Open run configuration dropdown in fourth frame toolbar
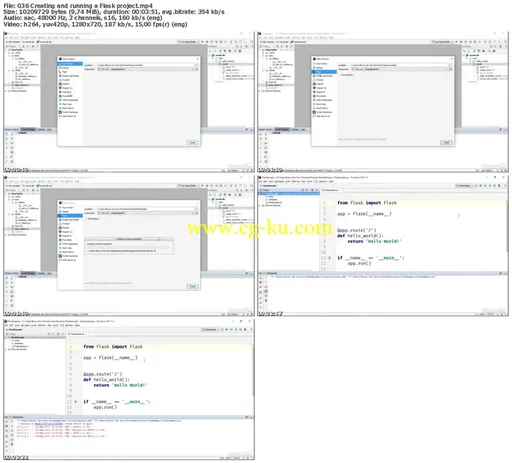This screenshot has height=463, width=512. pyautogui.click(x=464, y=185)
